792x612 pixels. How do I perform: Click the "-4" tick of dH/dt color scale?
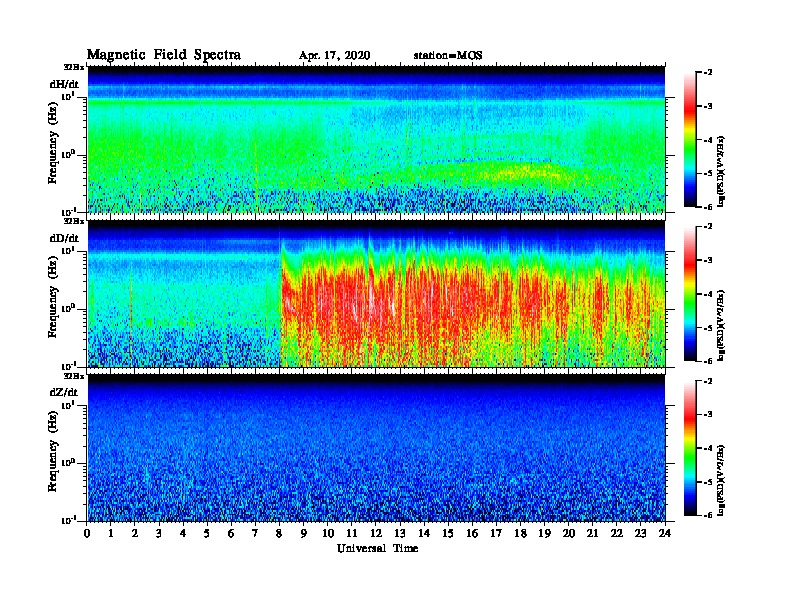(x=708, y=140)
